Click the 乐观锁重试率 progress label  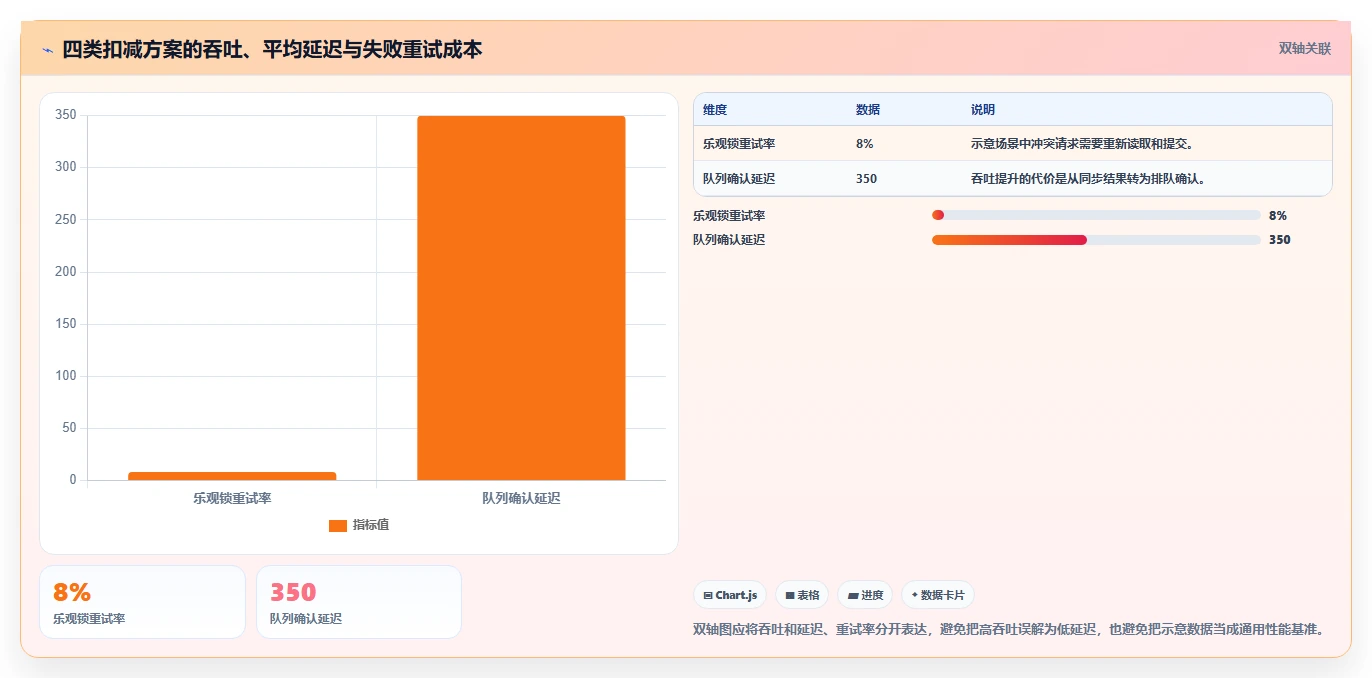(729, 216)
